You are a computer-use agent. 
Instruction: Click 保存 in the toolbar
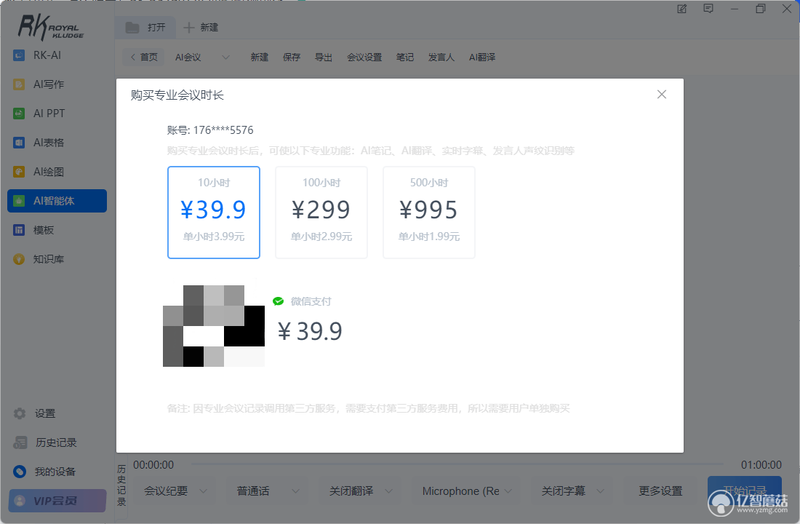click(x=291, y=57)
